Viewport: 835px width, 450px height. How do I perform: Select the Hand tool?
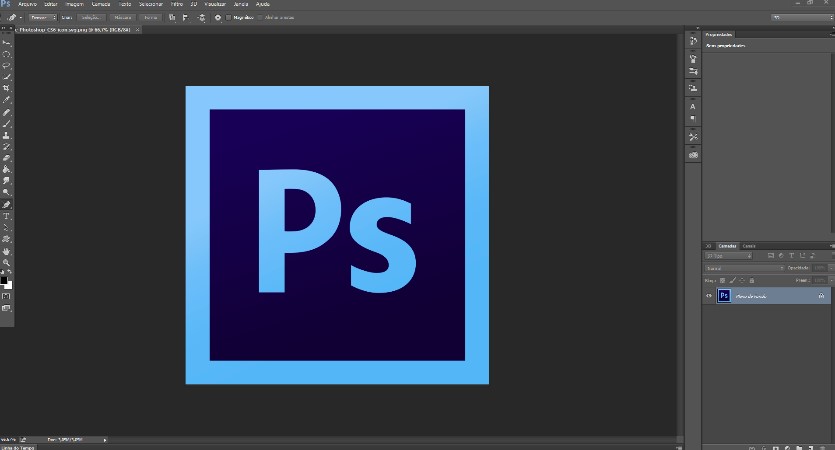click(6, 251)
